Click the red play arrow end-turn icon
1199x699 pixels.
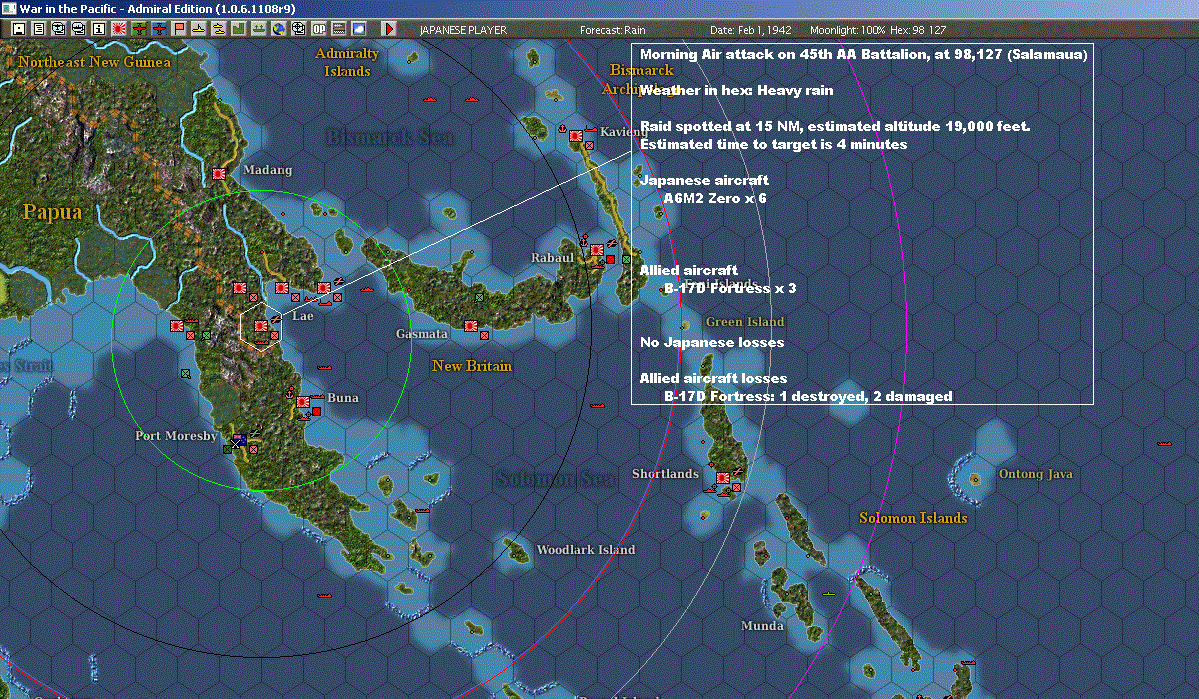[388, 29]
